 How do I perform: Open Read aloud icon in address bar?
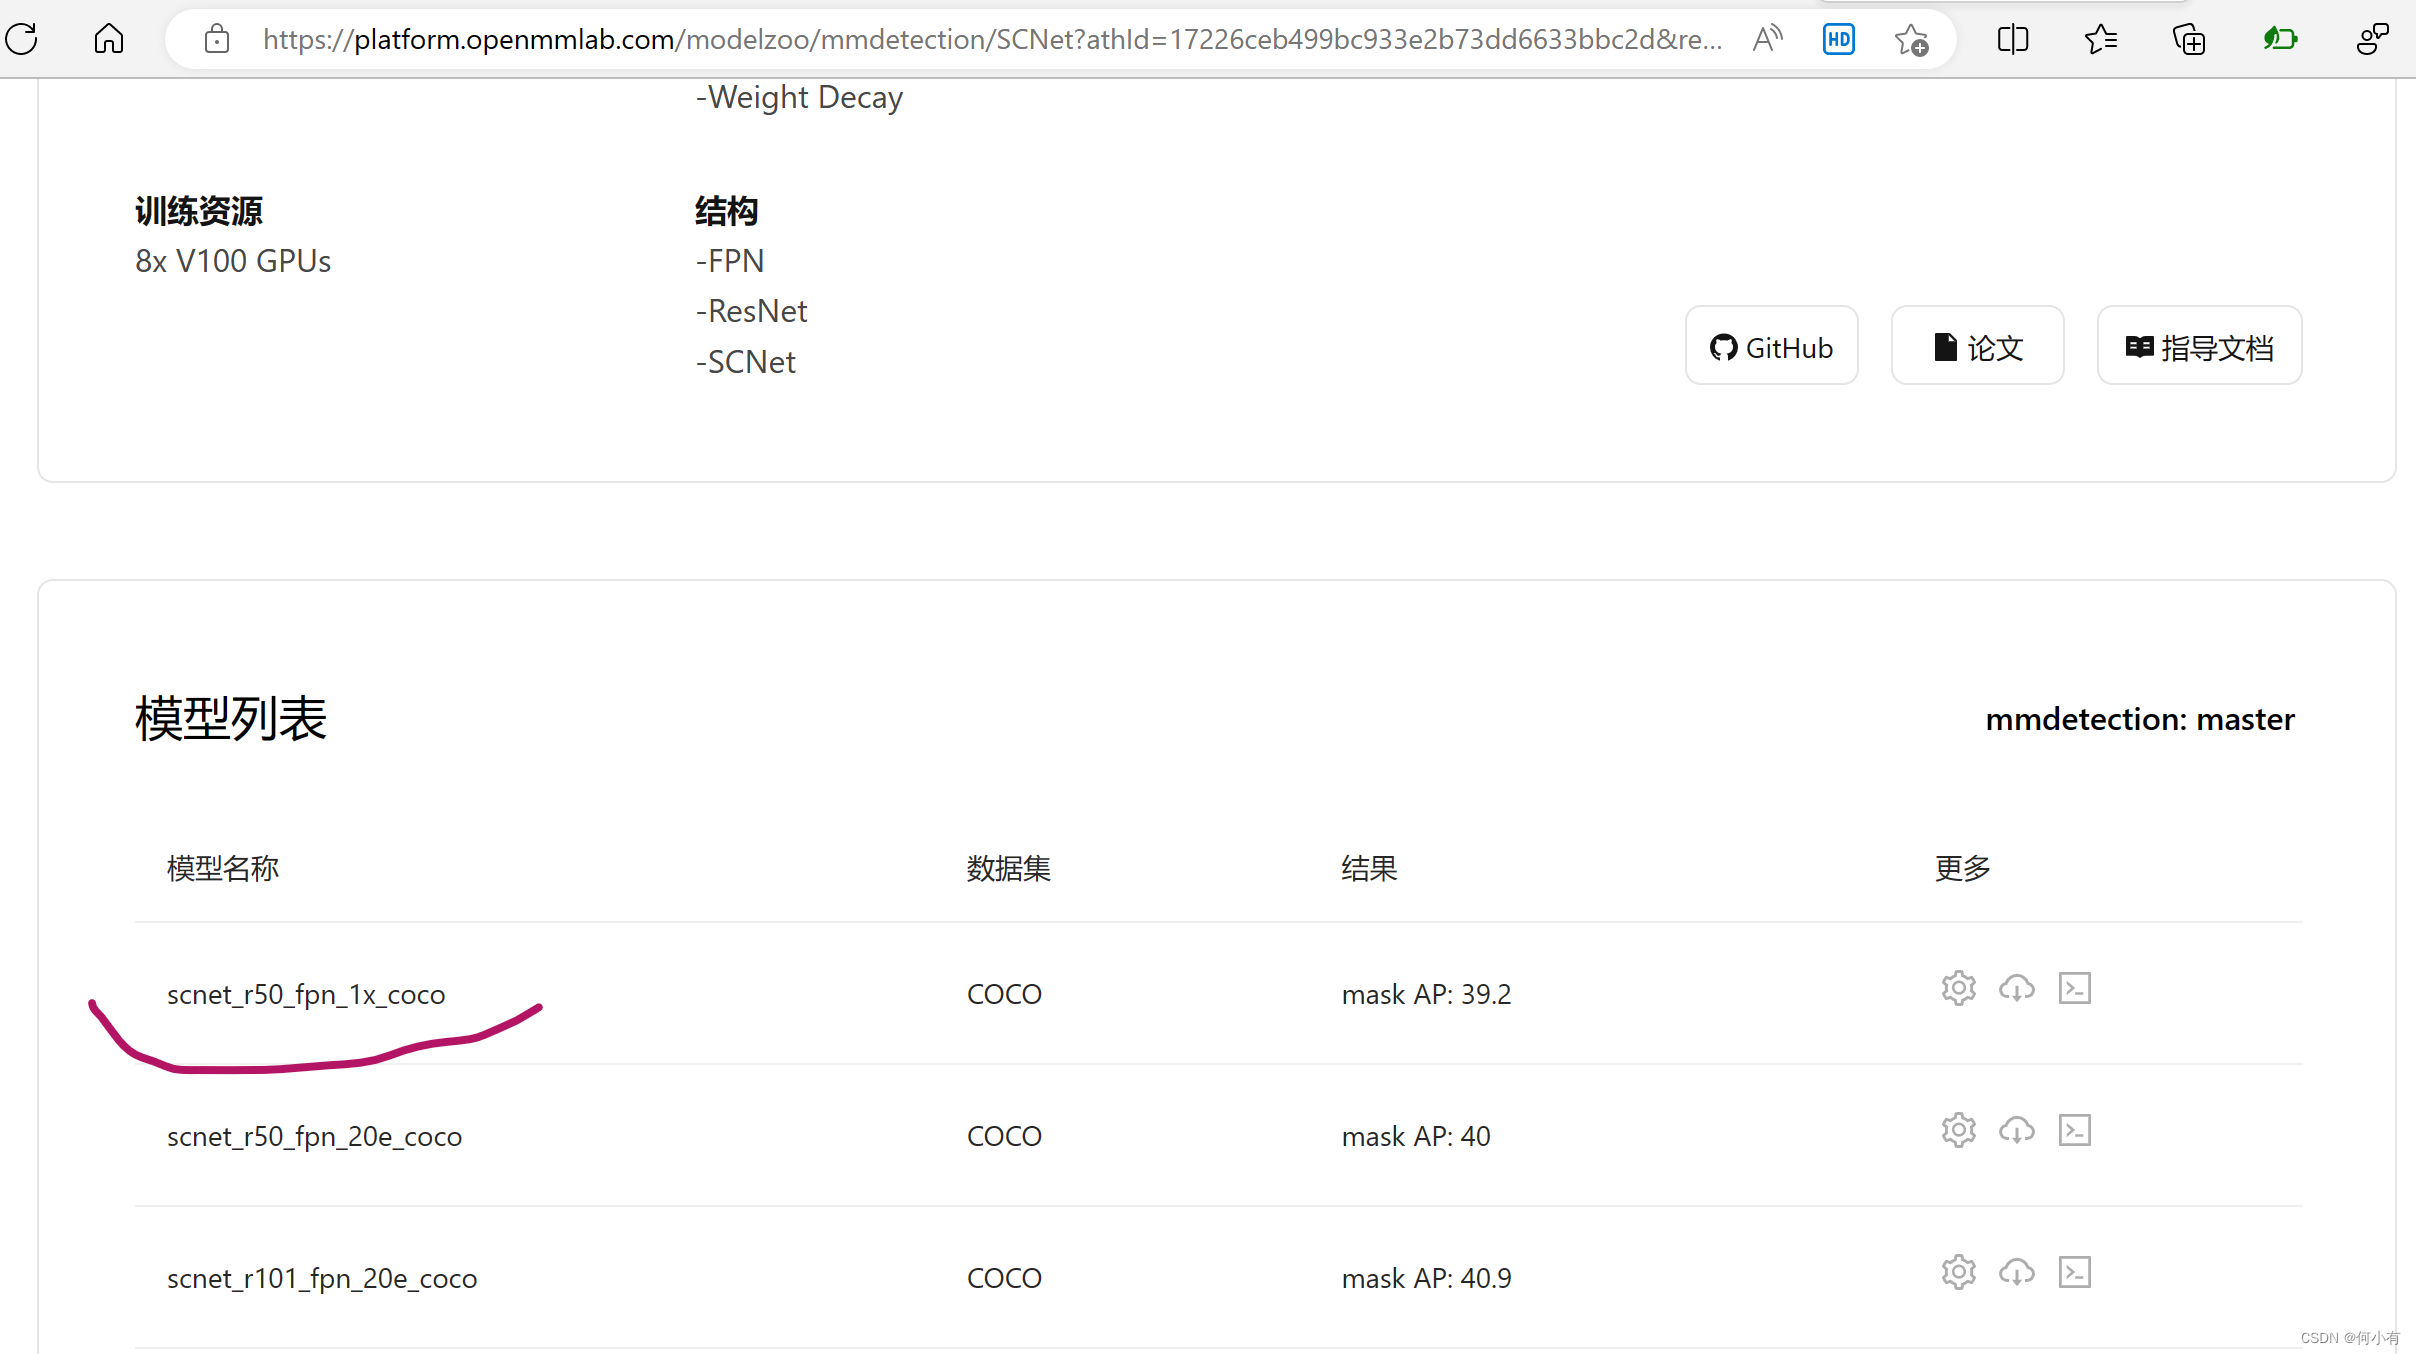pyautogui.click(x=1767, y=39)
